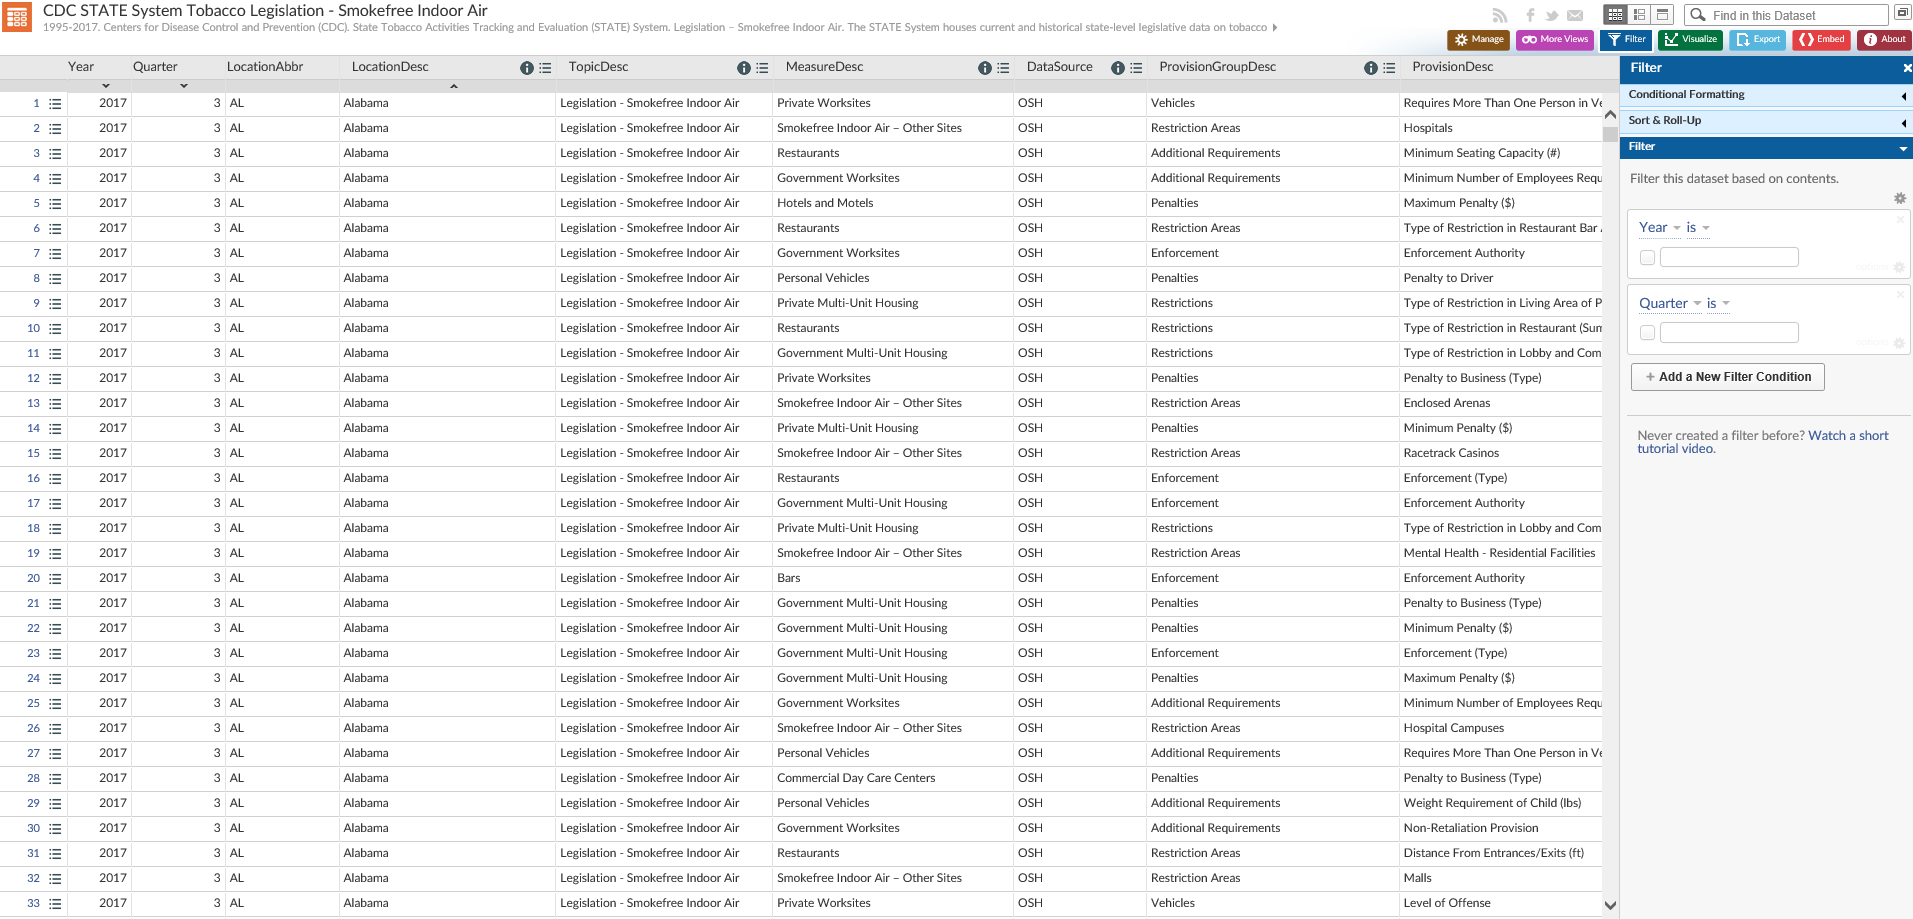1913x919 pixels.
Task: Remove the Quarter filter condition
Action: pos(1900,294)
